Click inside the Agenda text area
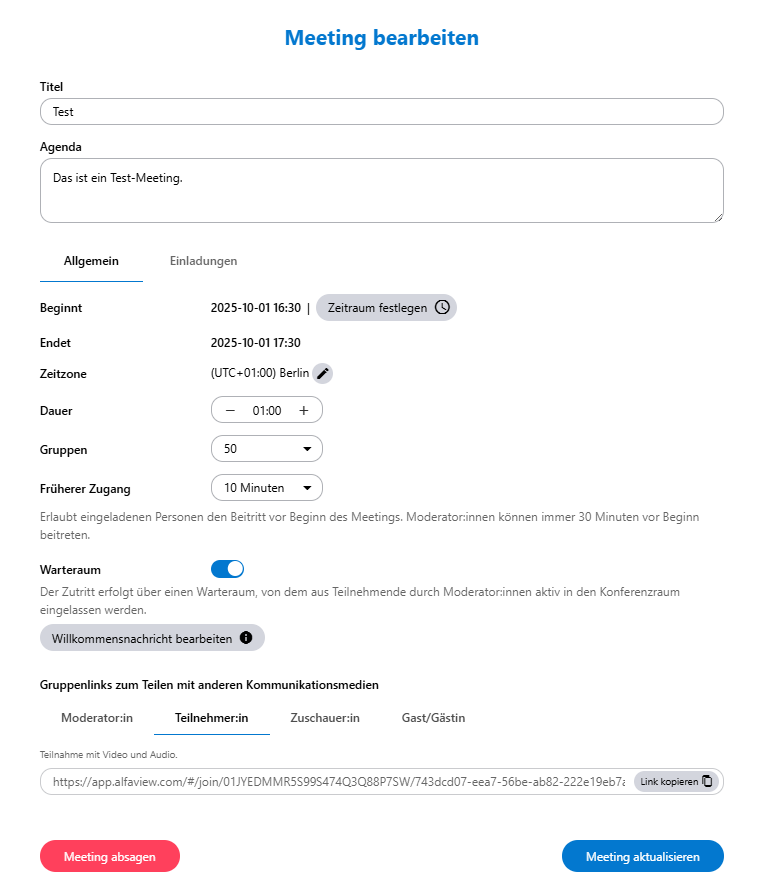768x885 pixels. pyautogui.click(x=381, y=190)
